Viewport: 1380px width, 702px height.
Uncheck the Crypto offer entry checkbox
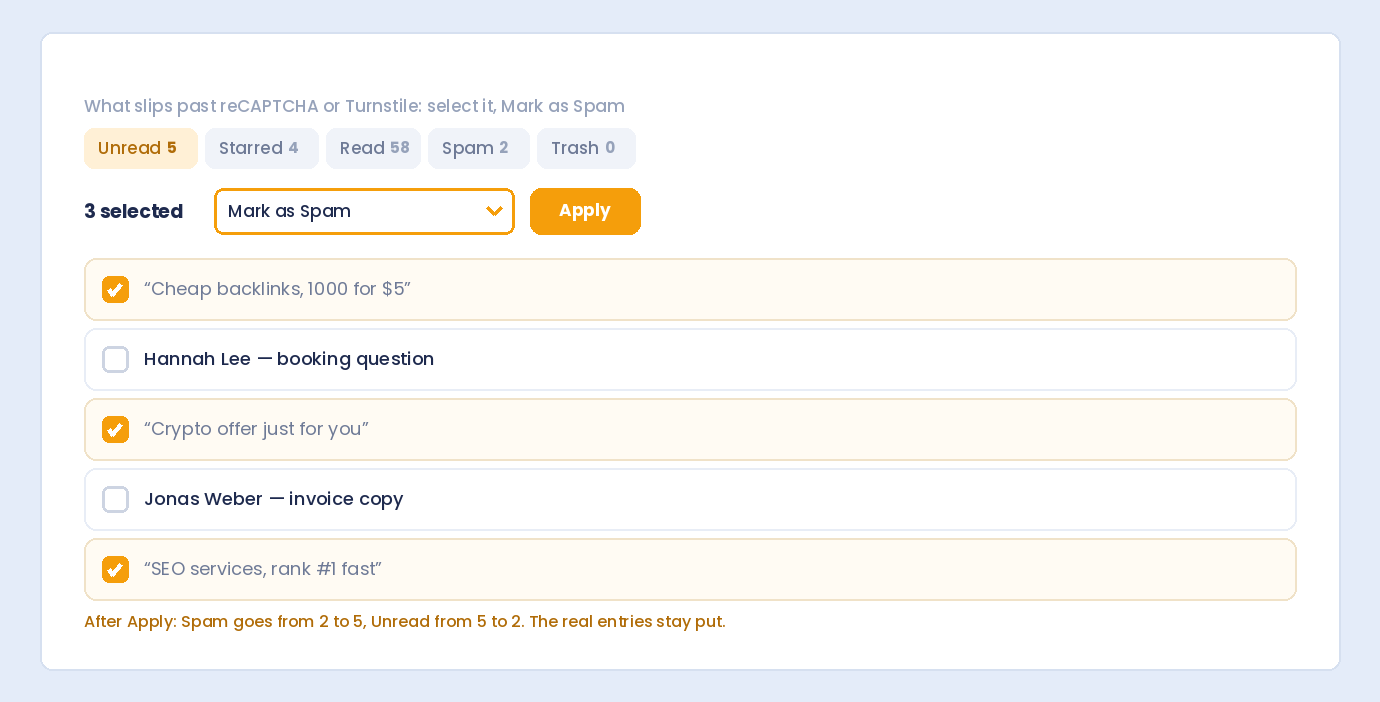coord(116,429)
